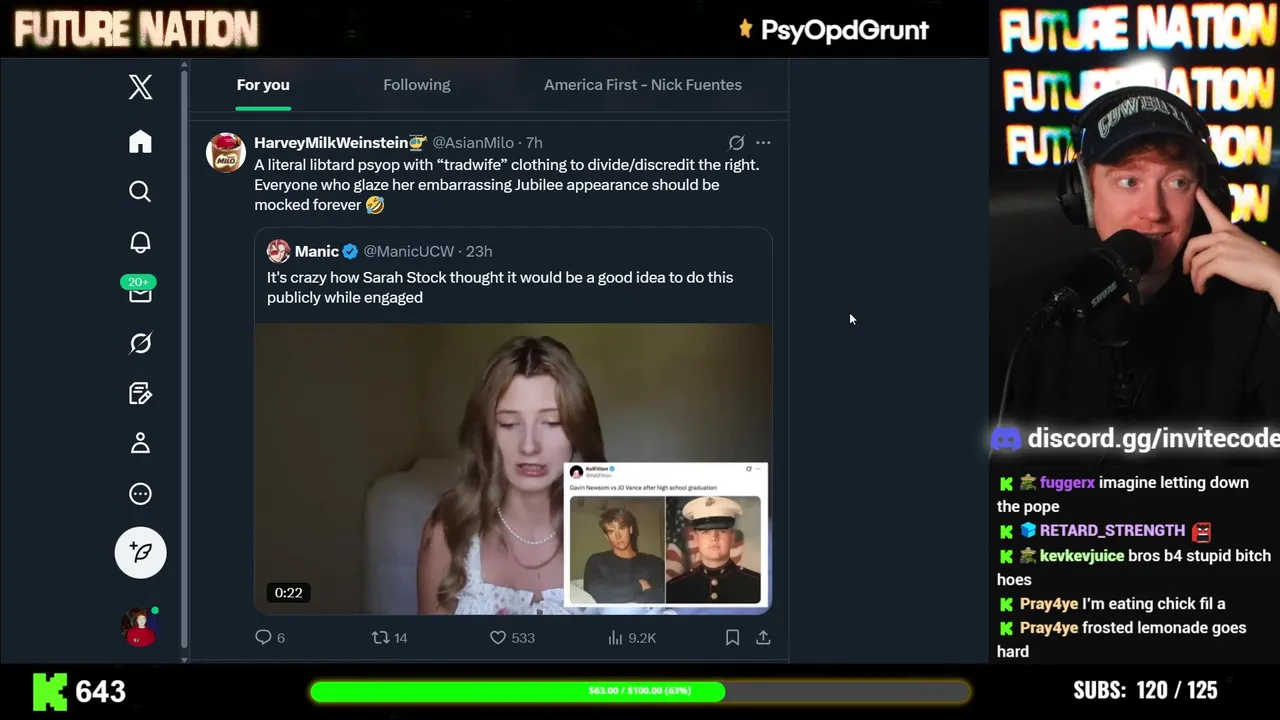Open the @ManicUCW quoted profile link

[x=408, y=252]
